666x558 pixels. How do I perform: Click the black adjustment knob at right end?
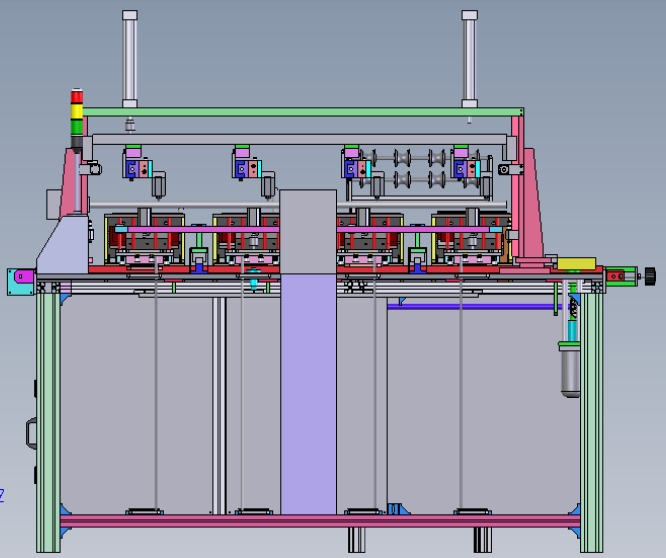click(x=650, y=276)
